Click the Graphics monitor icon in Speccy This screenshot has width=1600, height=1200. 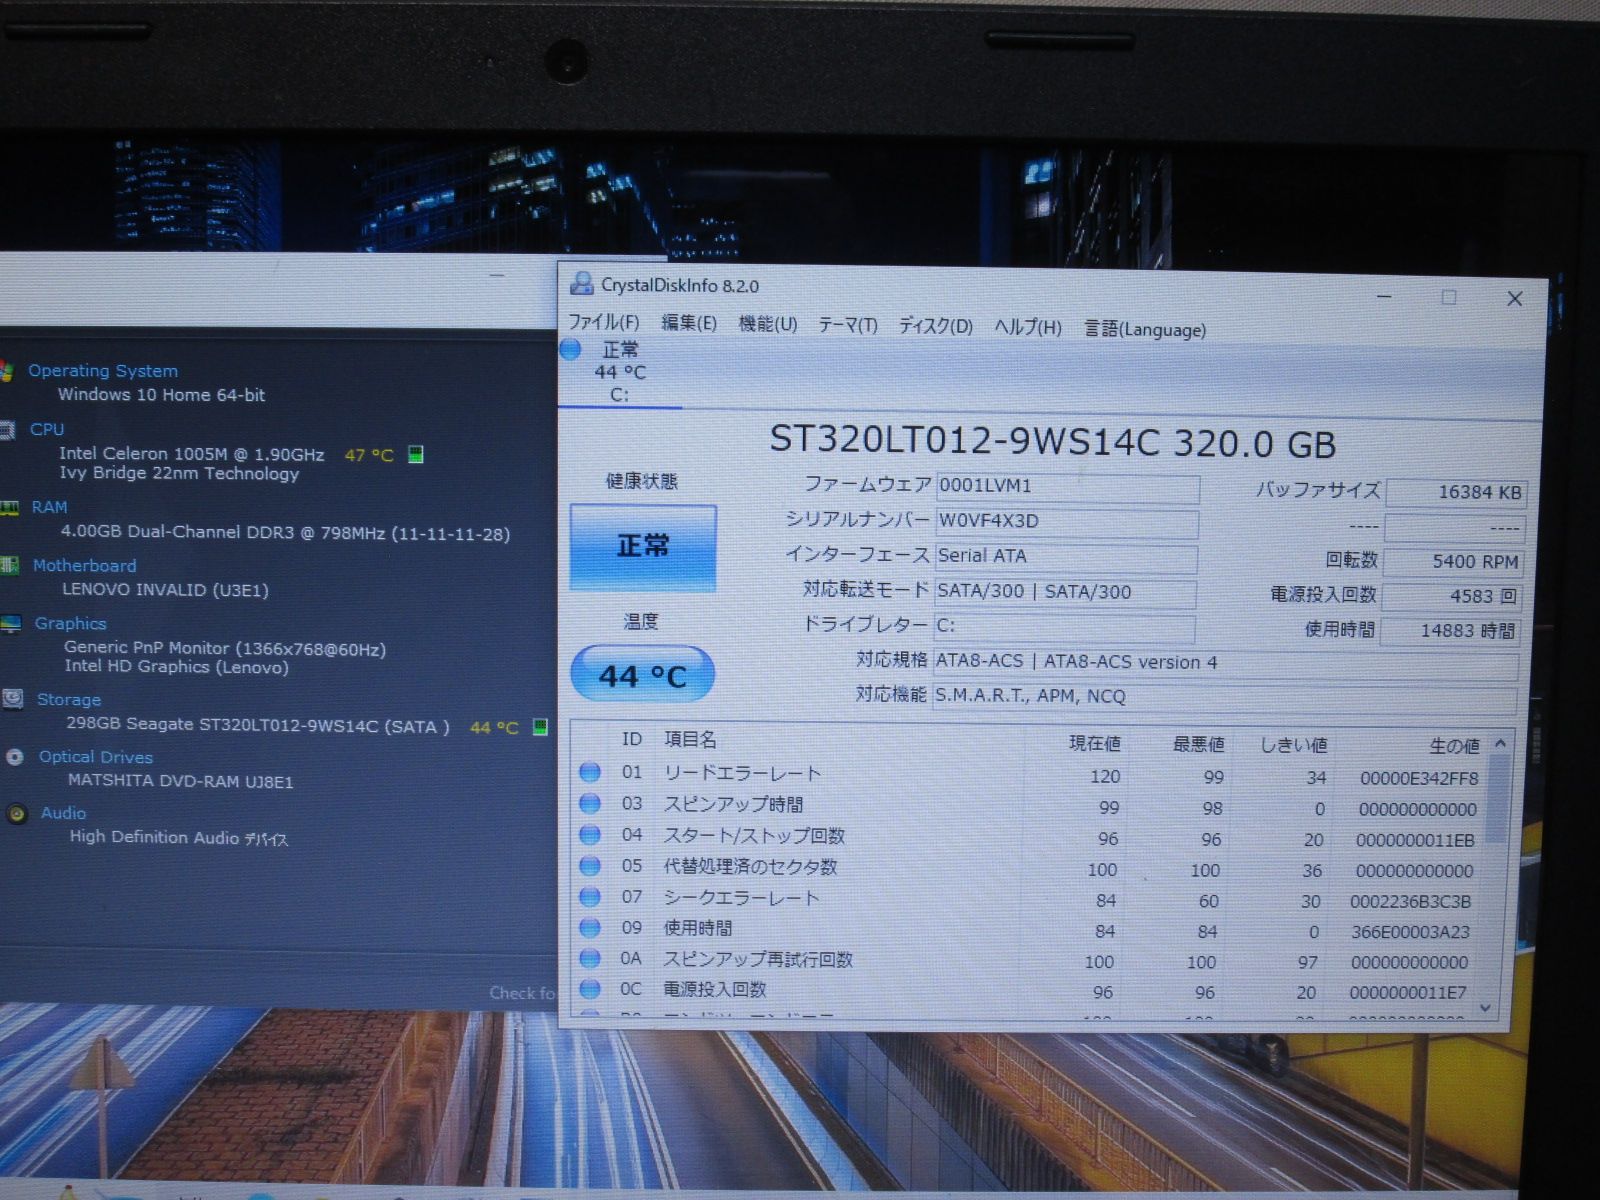pyautogui.click(x=11, y=624)
